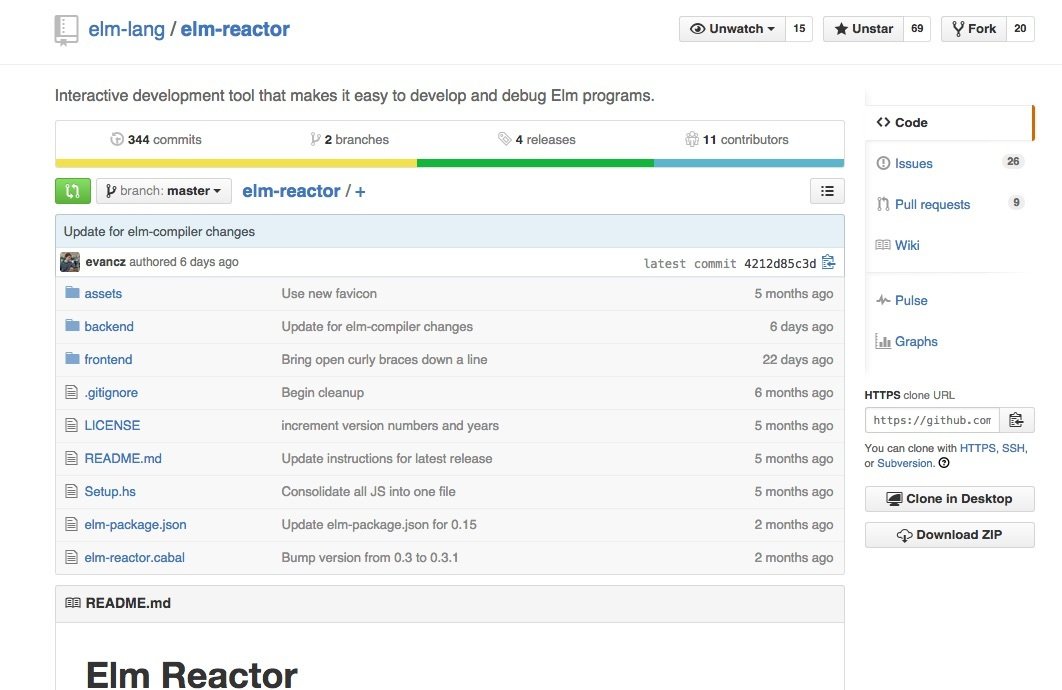Click the releases tag icon
This screenshot has height=690, width=1062.
pos(505,139)
